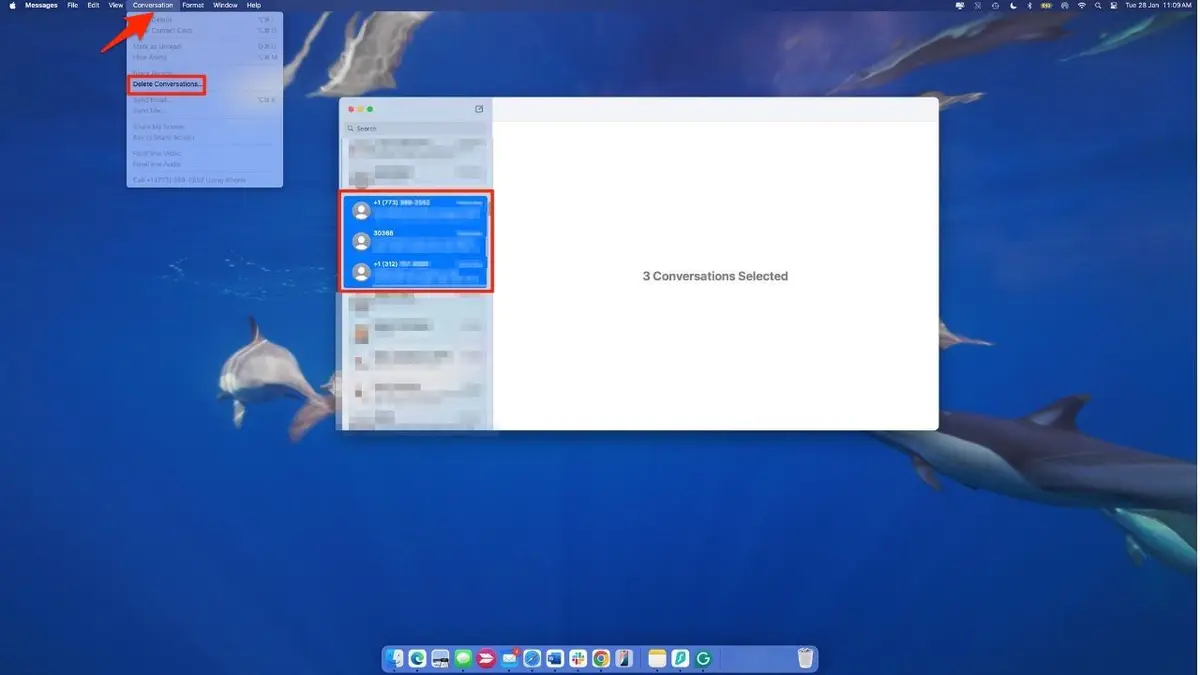Image resolution: width=1200 pixels, height=675 pixels.
Task: Open the Edit menu
Action: click(93, 5)
